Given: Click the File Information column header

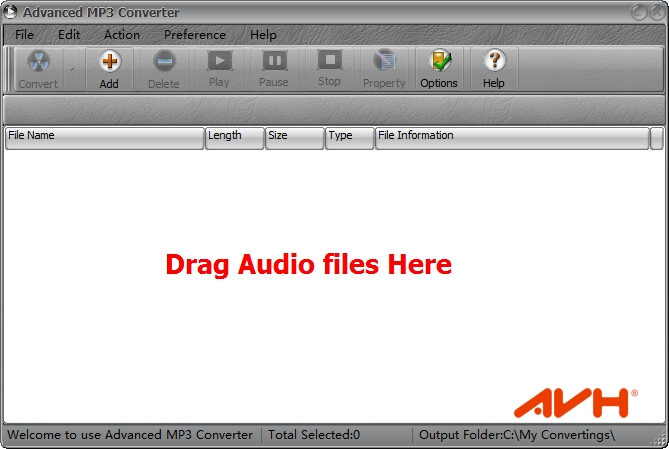Looking at the screenshot, I should pyautogui.click(x=512, y=138).
